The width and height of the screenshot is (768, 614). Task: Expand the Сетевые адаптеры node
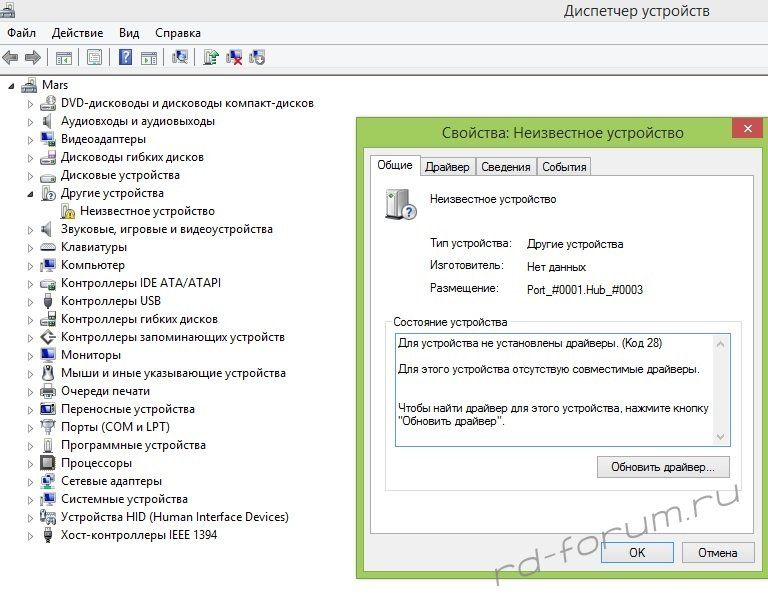[x=30, y=481]
